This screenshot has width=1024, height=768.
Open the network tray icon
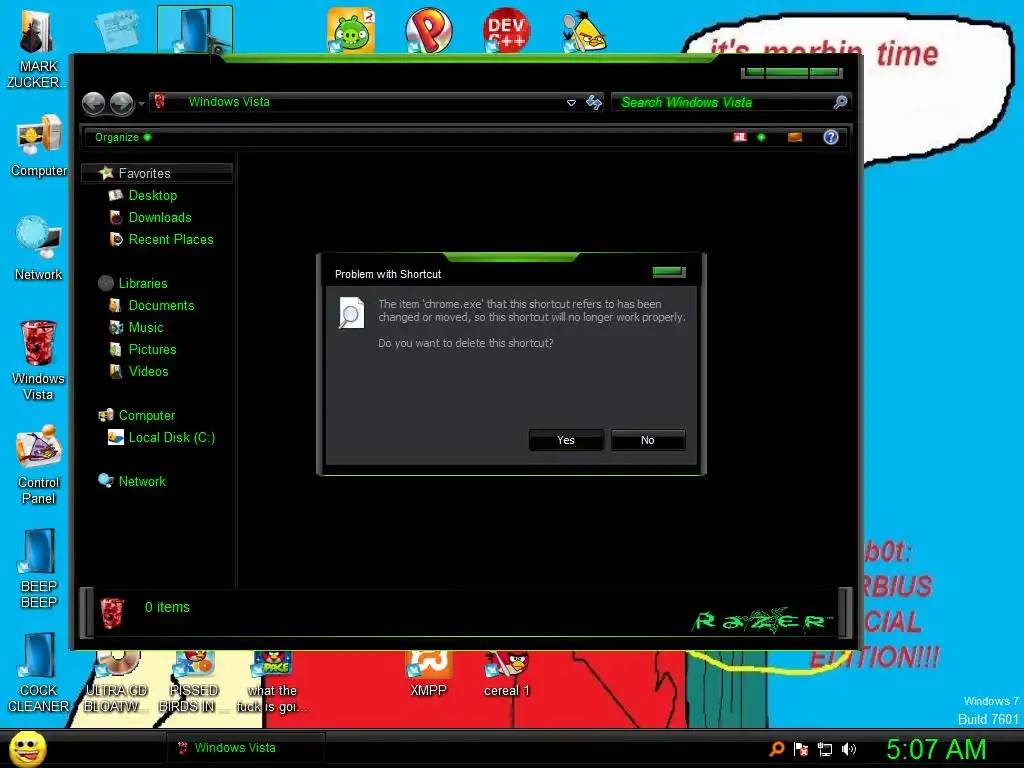825,750
